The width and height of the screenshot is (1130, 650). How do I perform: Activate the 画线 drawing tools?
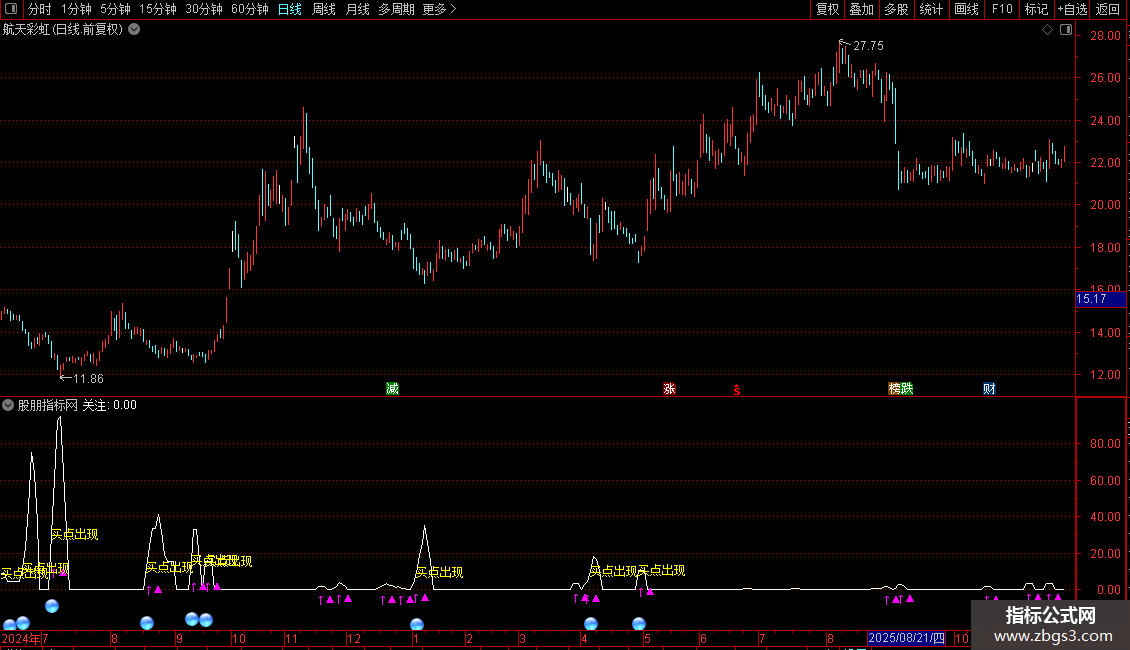966,9
